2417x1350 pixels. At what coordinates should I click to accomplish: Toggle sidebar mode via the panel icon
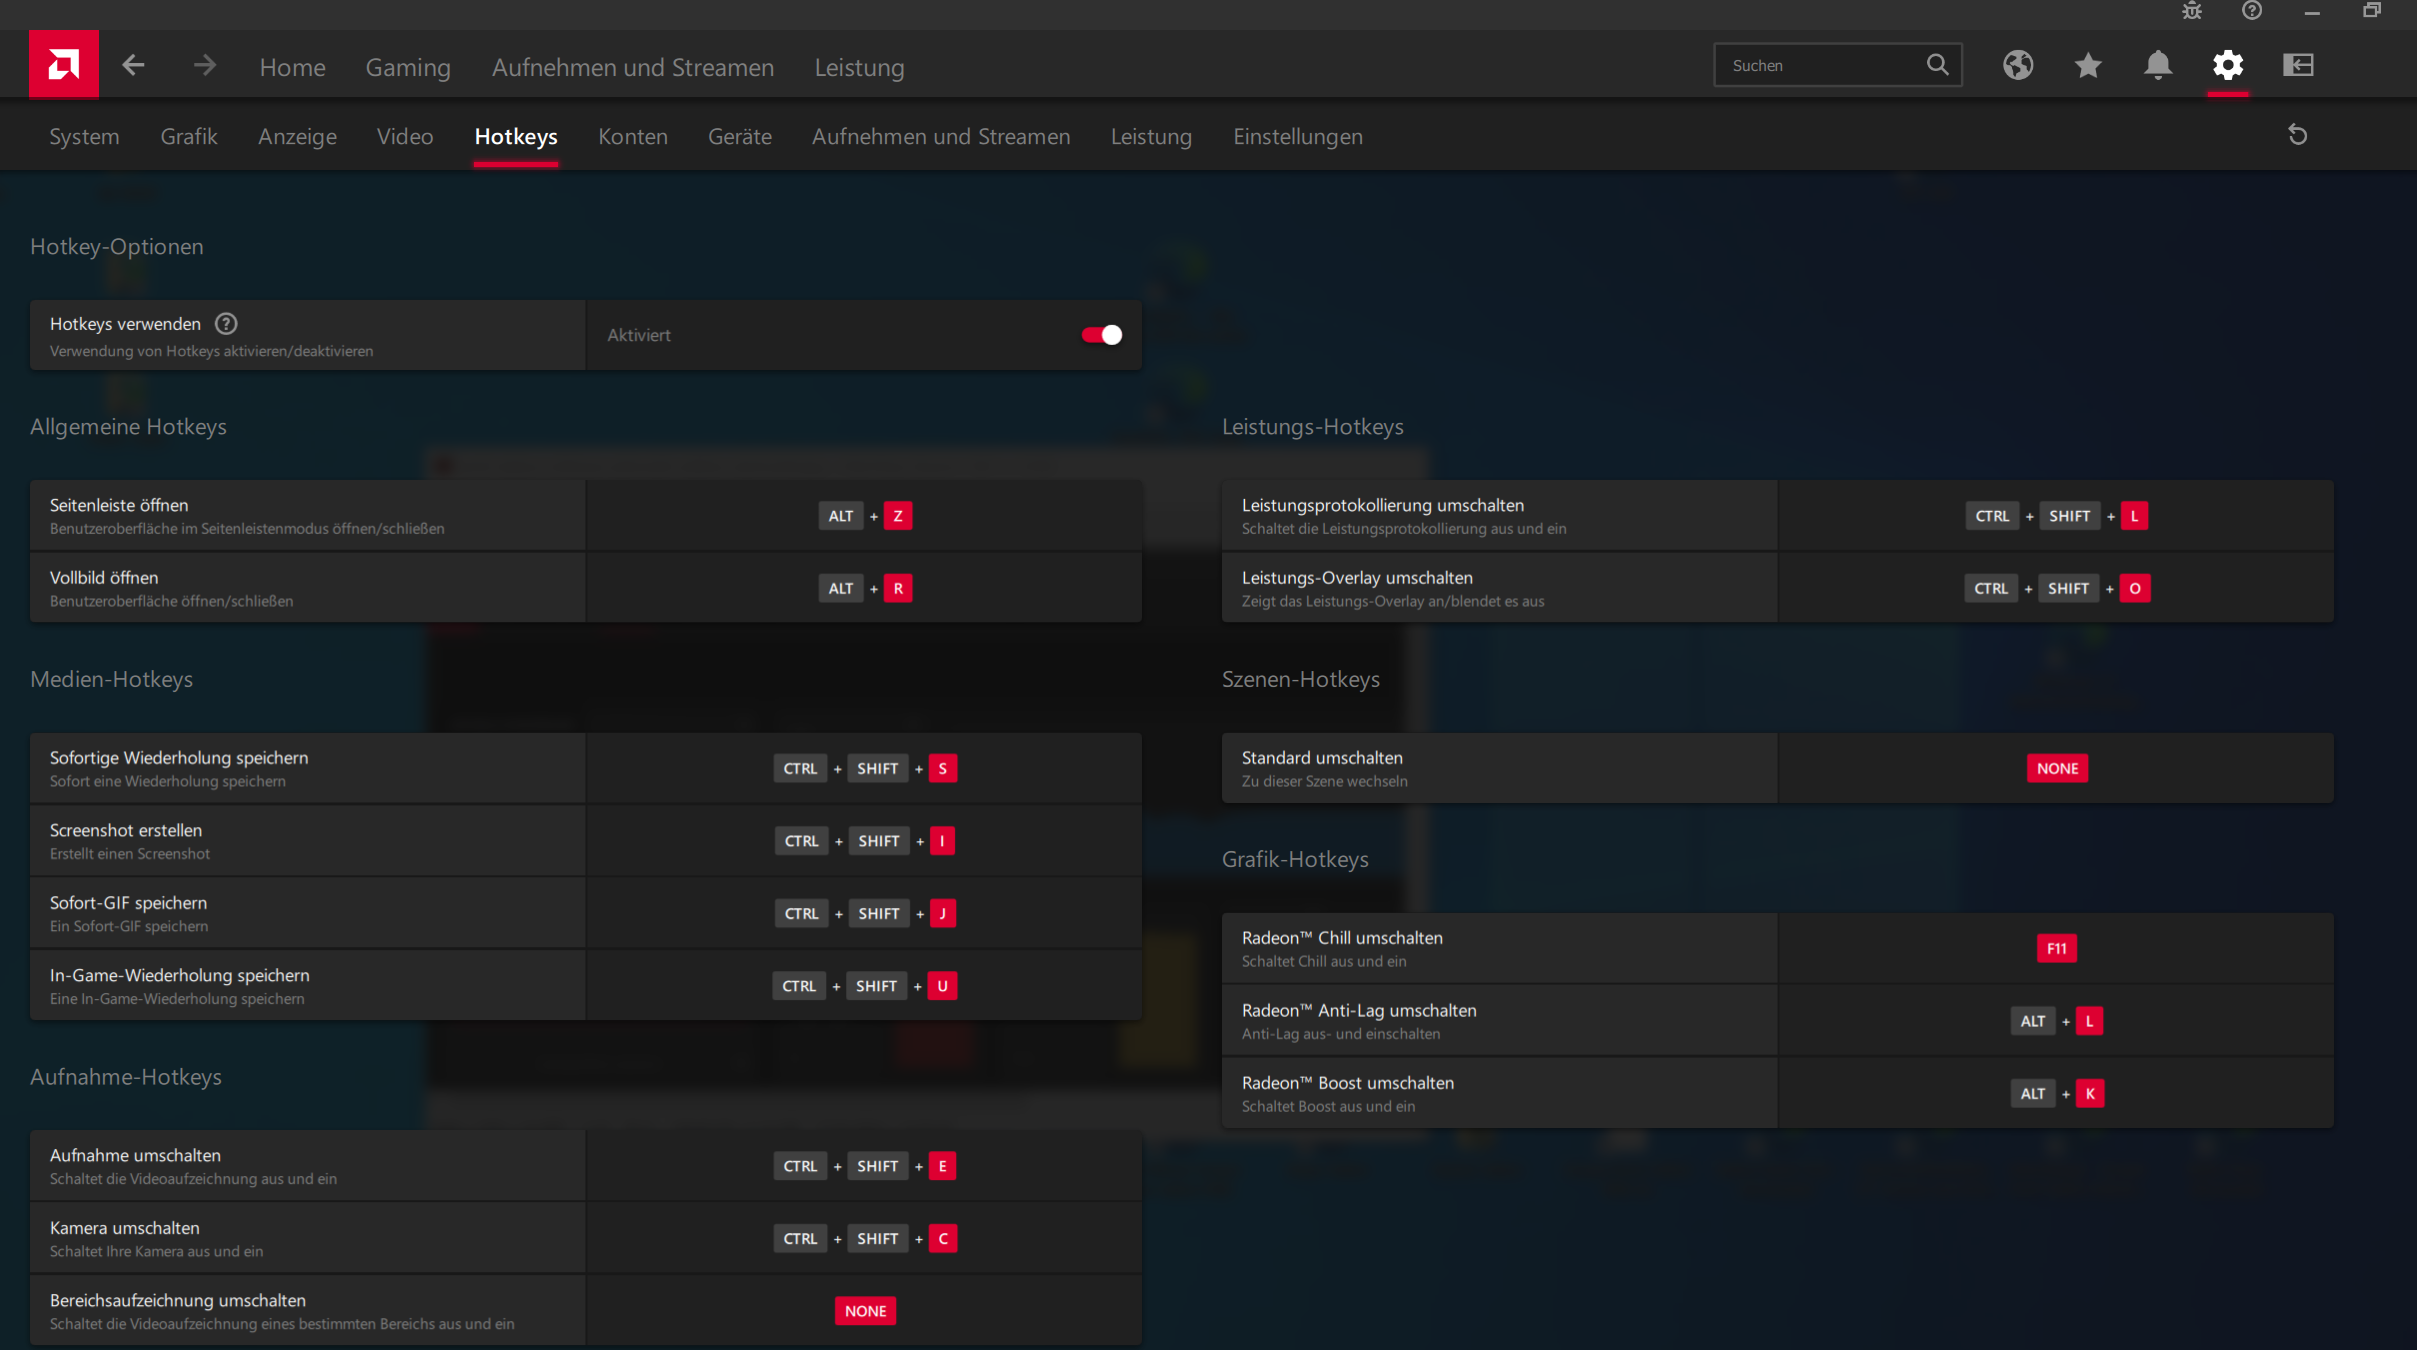pos(2298,65)
